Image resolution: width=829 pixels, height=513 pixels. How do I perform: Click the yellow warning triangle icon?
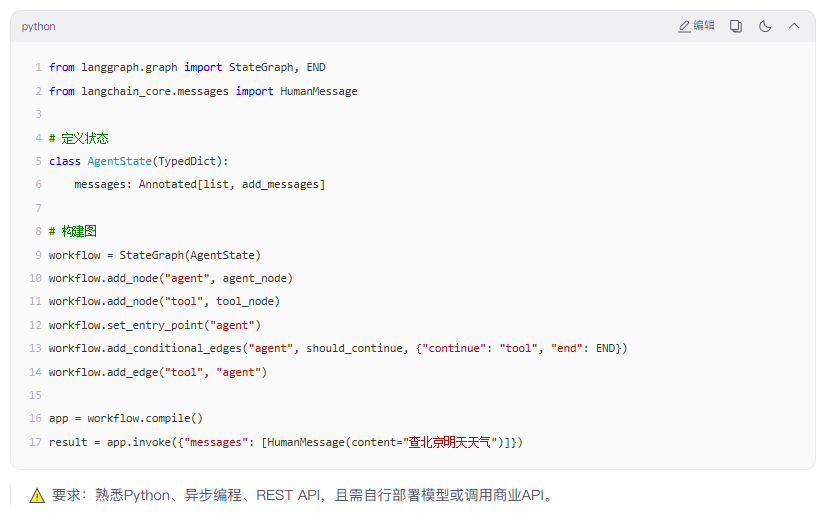[x=37, y=496]
